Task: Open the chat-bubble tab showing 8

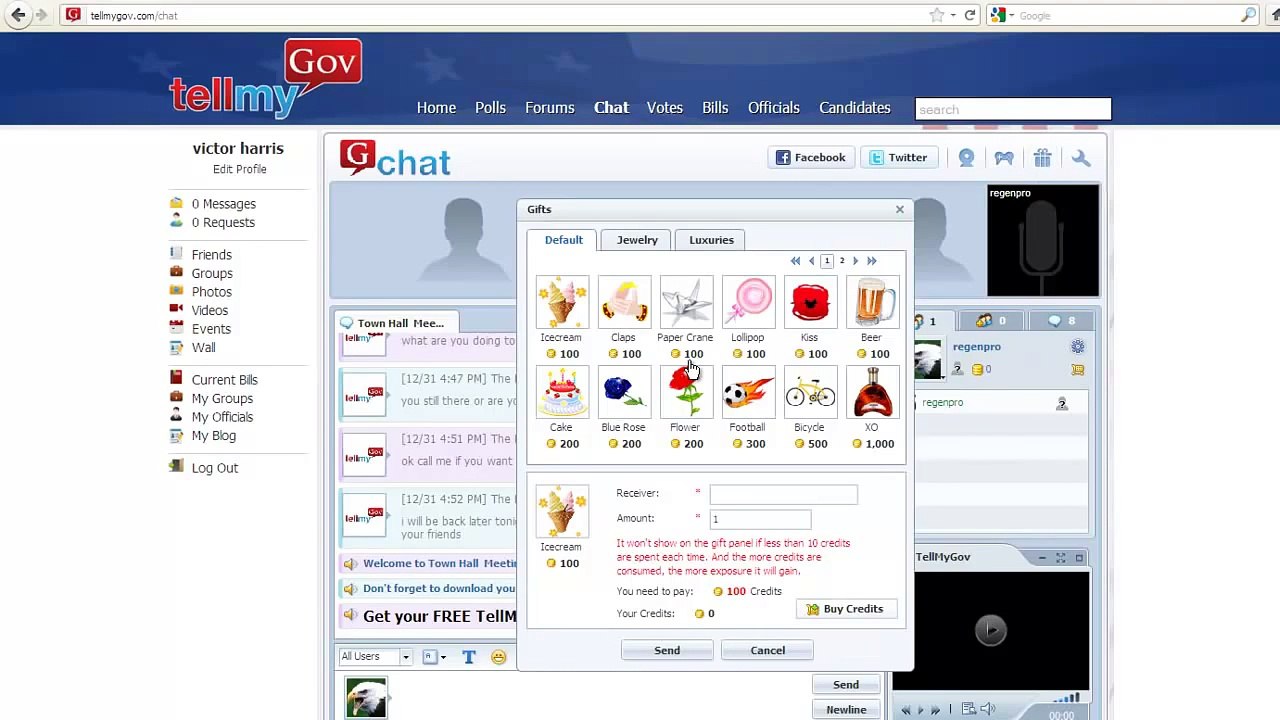Action: 1062,321
